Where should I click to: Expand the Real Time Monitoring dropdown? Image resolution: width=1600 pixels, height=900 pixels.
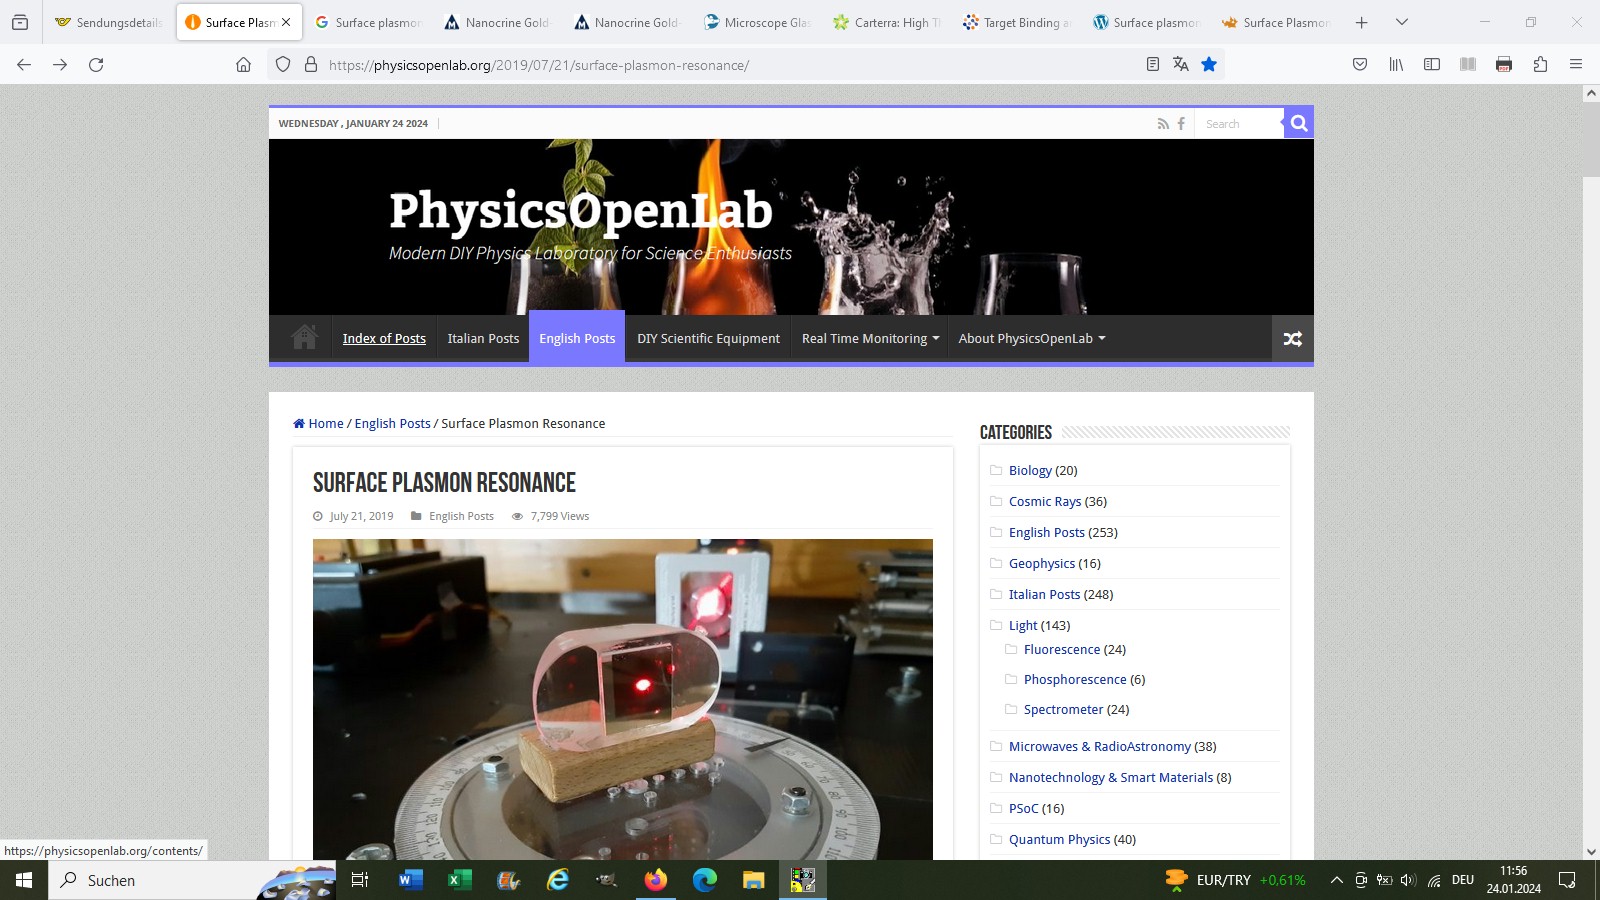pyautogui.click(x=870, y=338)
